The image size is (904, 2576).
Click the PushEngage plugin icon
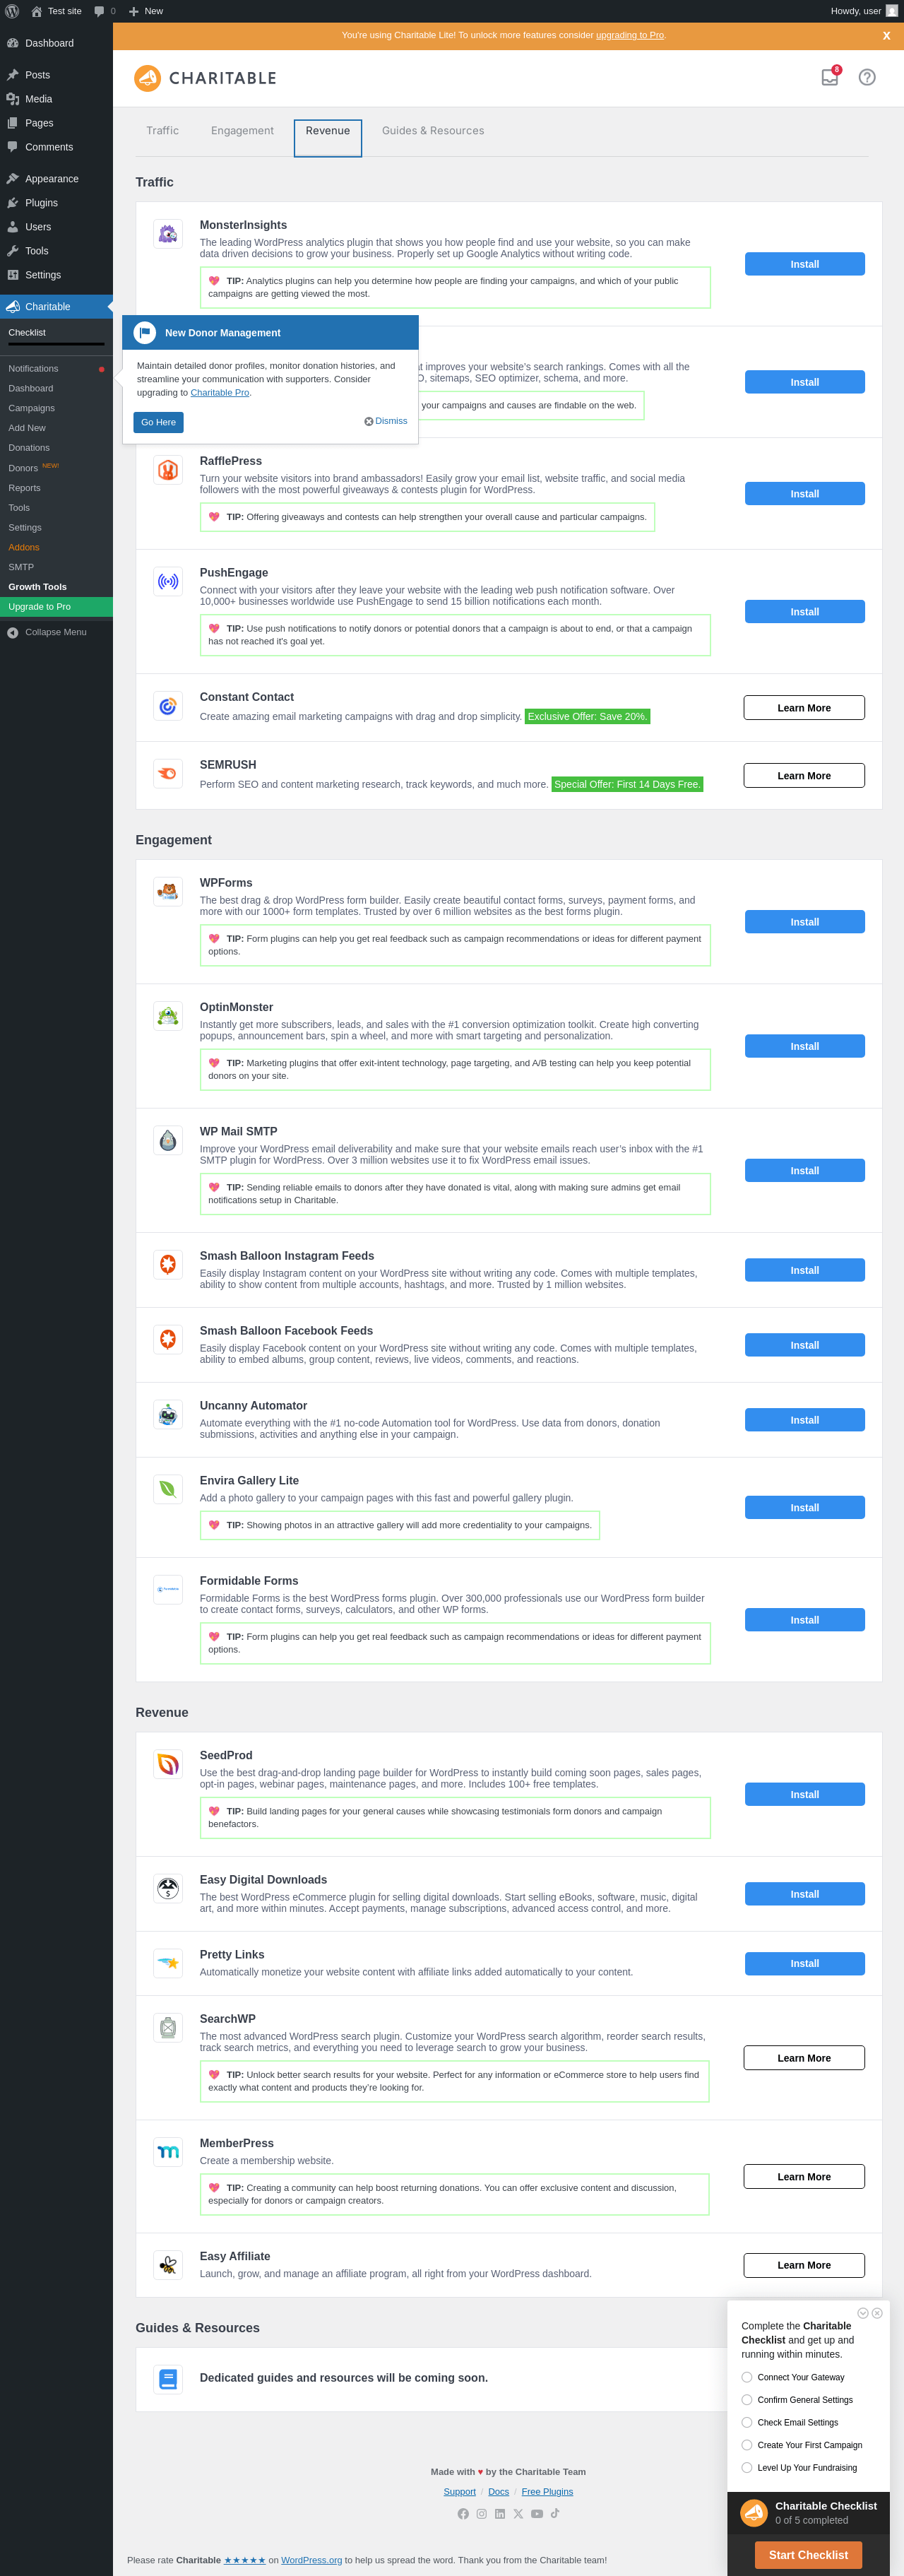168,581
